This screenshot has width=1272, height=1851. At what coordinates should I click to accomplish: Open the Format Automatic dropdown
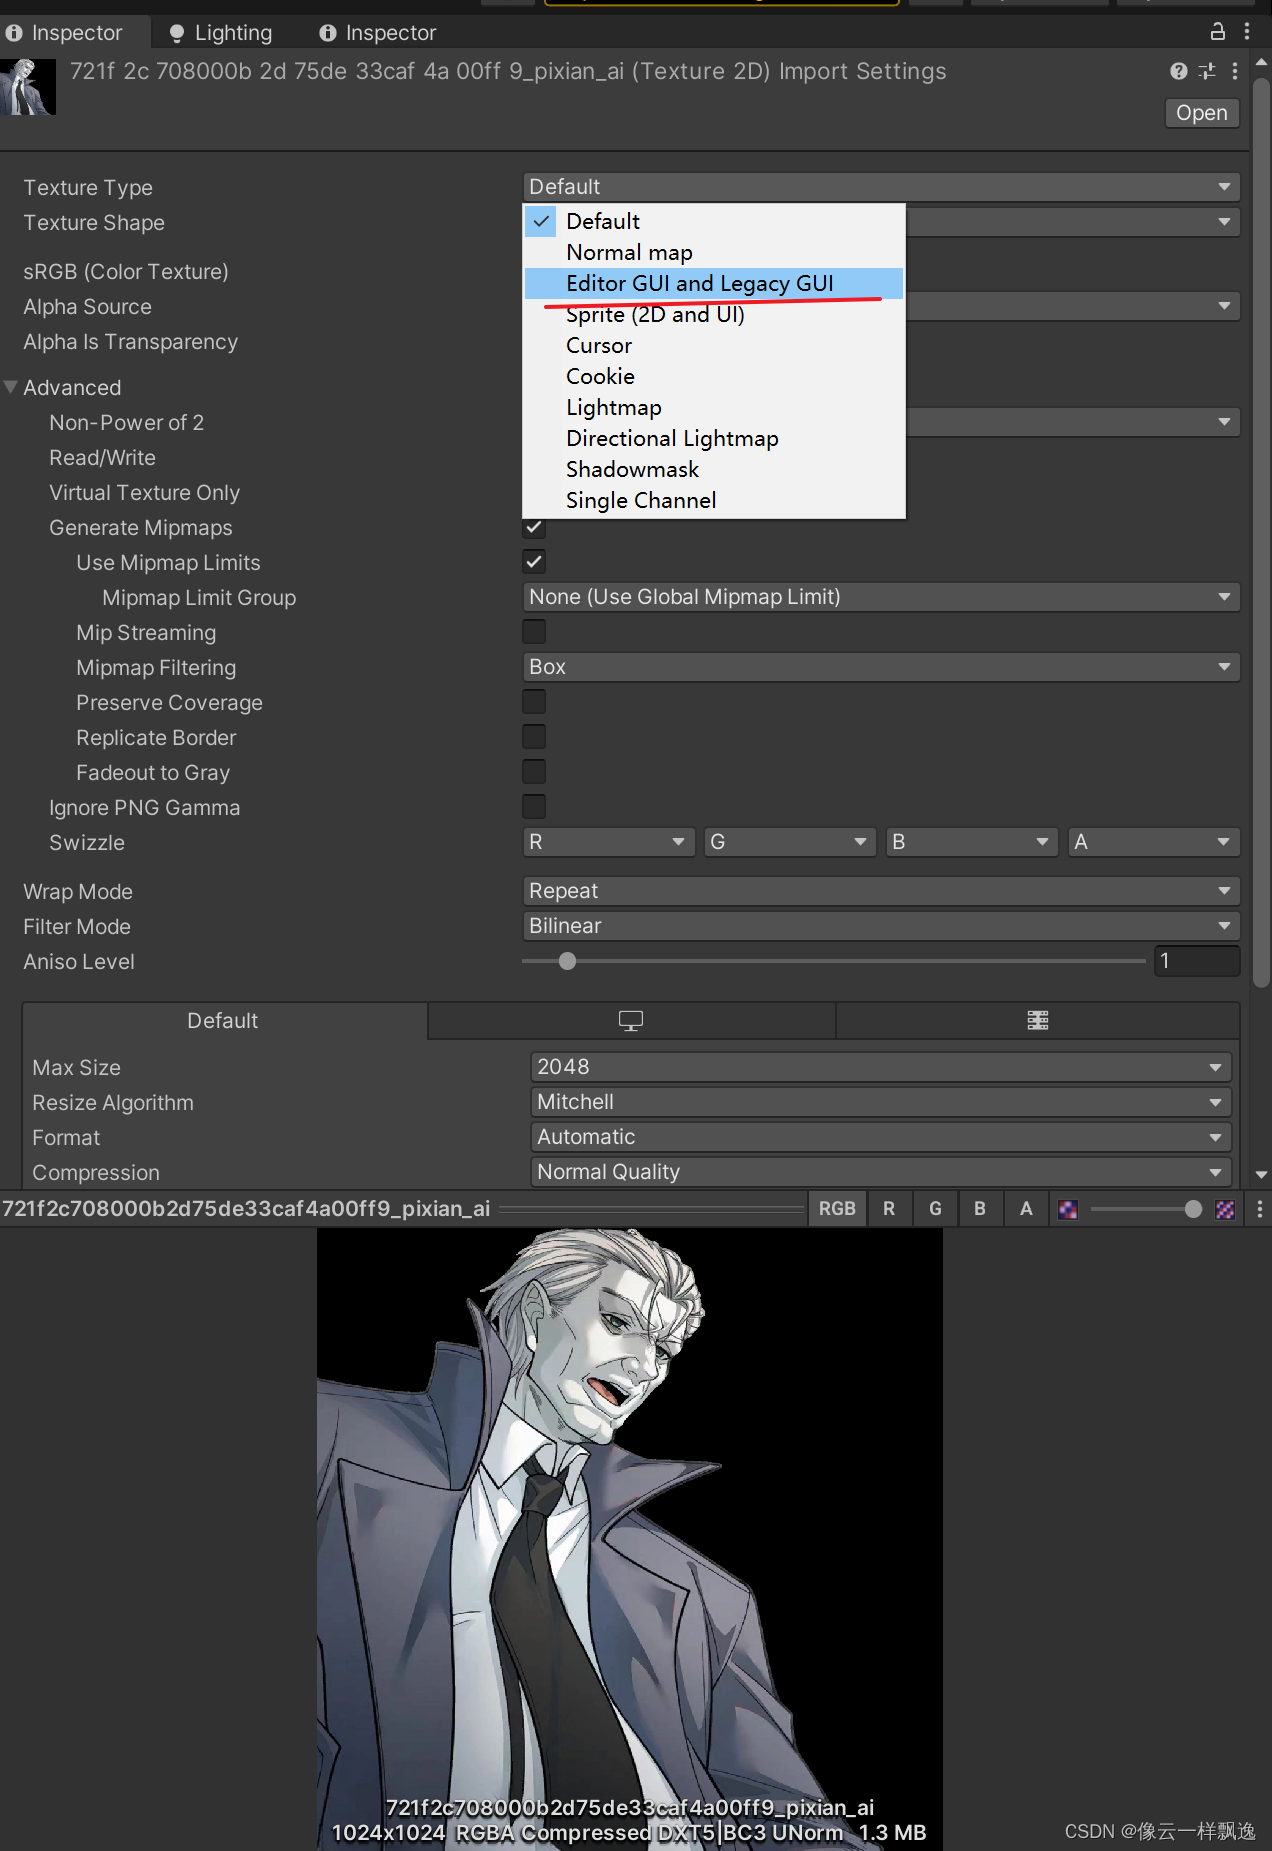click(881, 1137)
